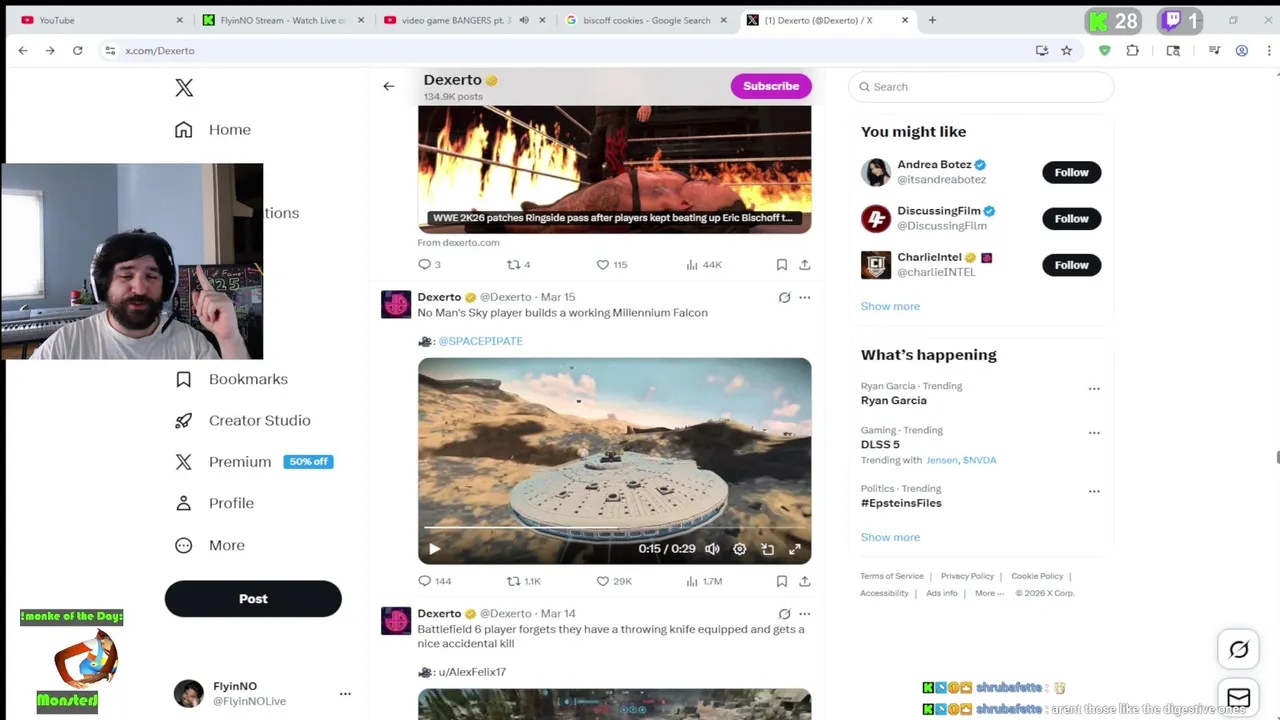Open the Messages envelope button

[x=1239, y=698]
